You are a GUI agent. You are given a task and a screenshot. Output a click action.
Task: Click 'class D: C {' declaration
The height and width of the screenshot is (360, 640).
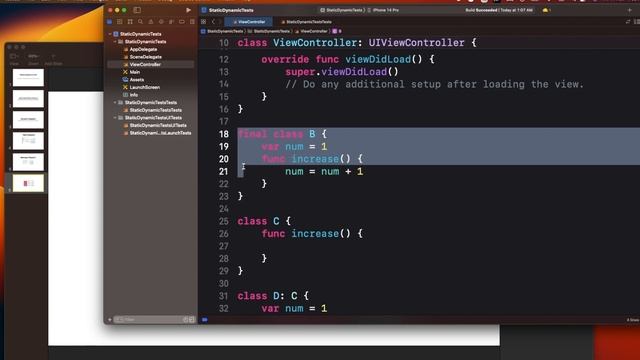pos(273,296)
